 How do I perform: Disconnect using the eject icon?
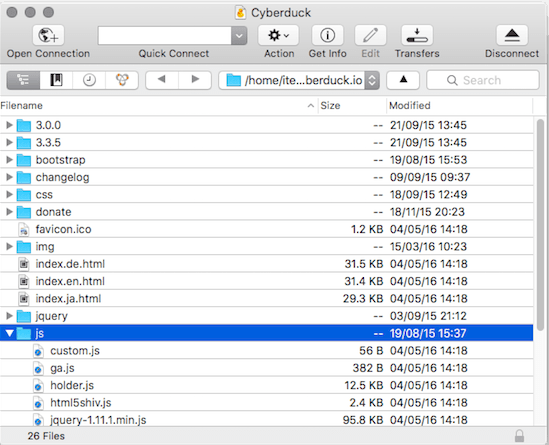click(x=512, y=35)
